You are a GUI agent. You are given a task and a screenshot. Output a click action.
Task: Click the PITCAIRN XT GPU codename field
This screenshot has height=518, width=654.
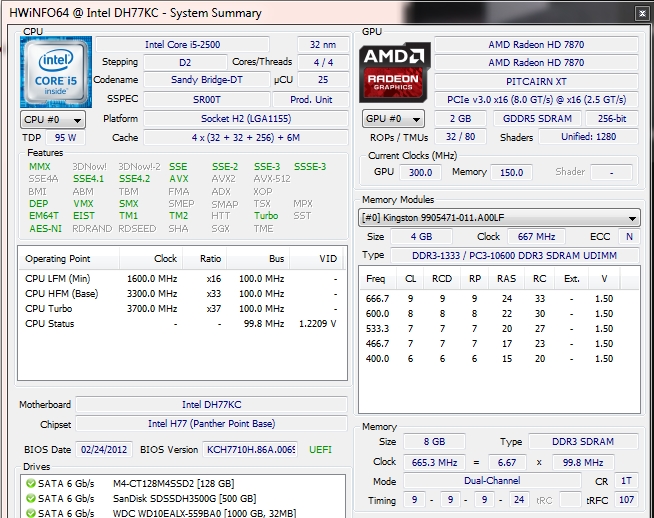pyautogui.click(x=536, y=81)
